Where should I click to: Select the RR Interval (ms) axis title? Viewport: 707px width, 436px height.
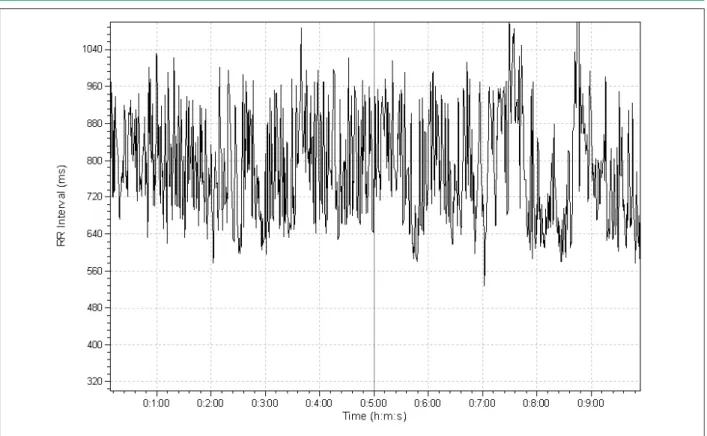61,206
